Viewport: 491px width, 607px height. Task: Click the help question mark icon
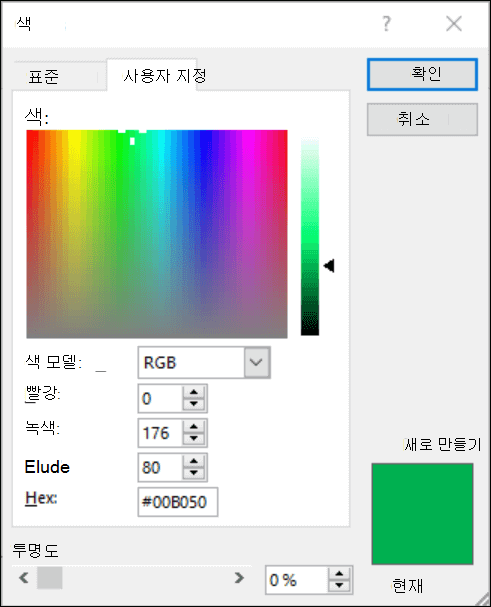(386, 24)
